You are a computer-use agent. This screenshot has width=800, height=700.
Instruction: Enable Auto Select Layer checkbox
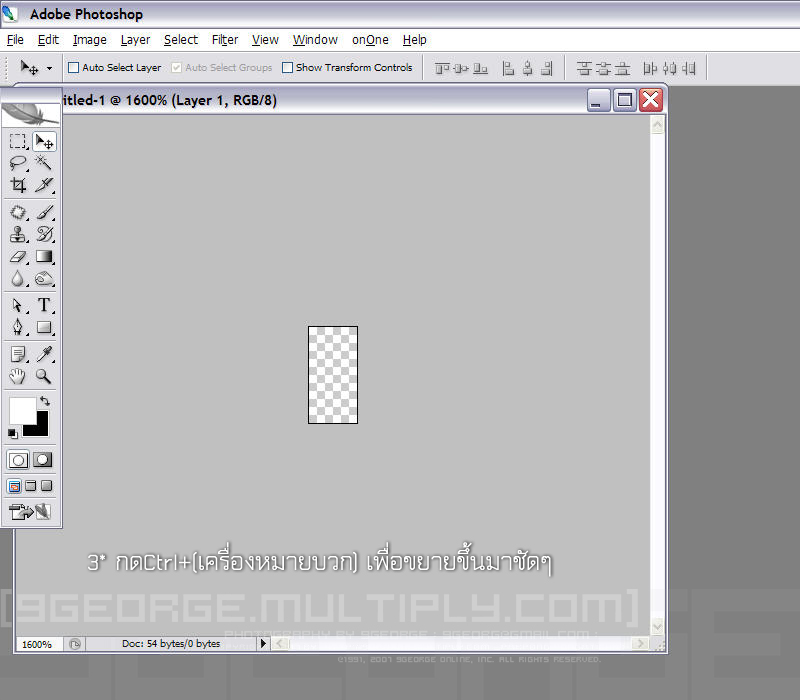[x=73, y=67]
